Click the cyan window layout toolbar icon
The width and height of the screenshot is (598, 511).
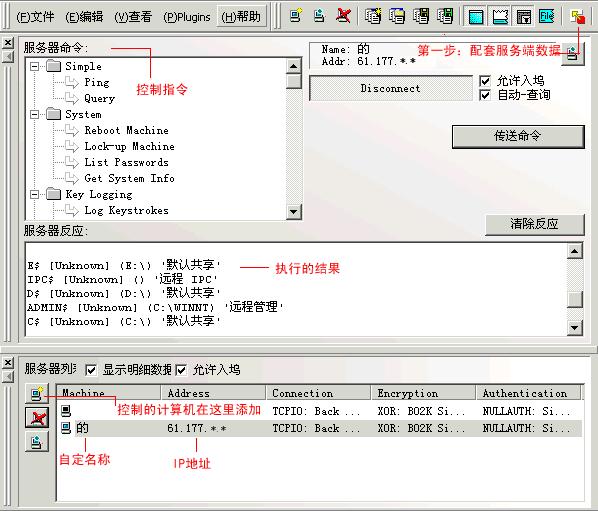coord(476,17)
